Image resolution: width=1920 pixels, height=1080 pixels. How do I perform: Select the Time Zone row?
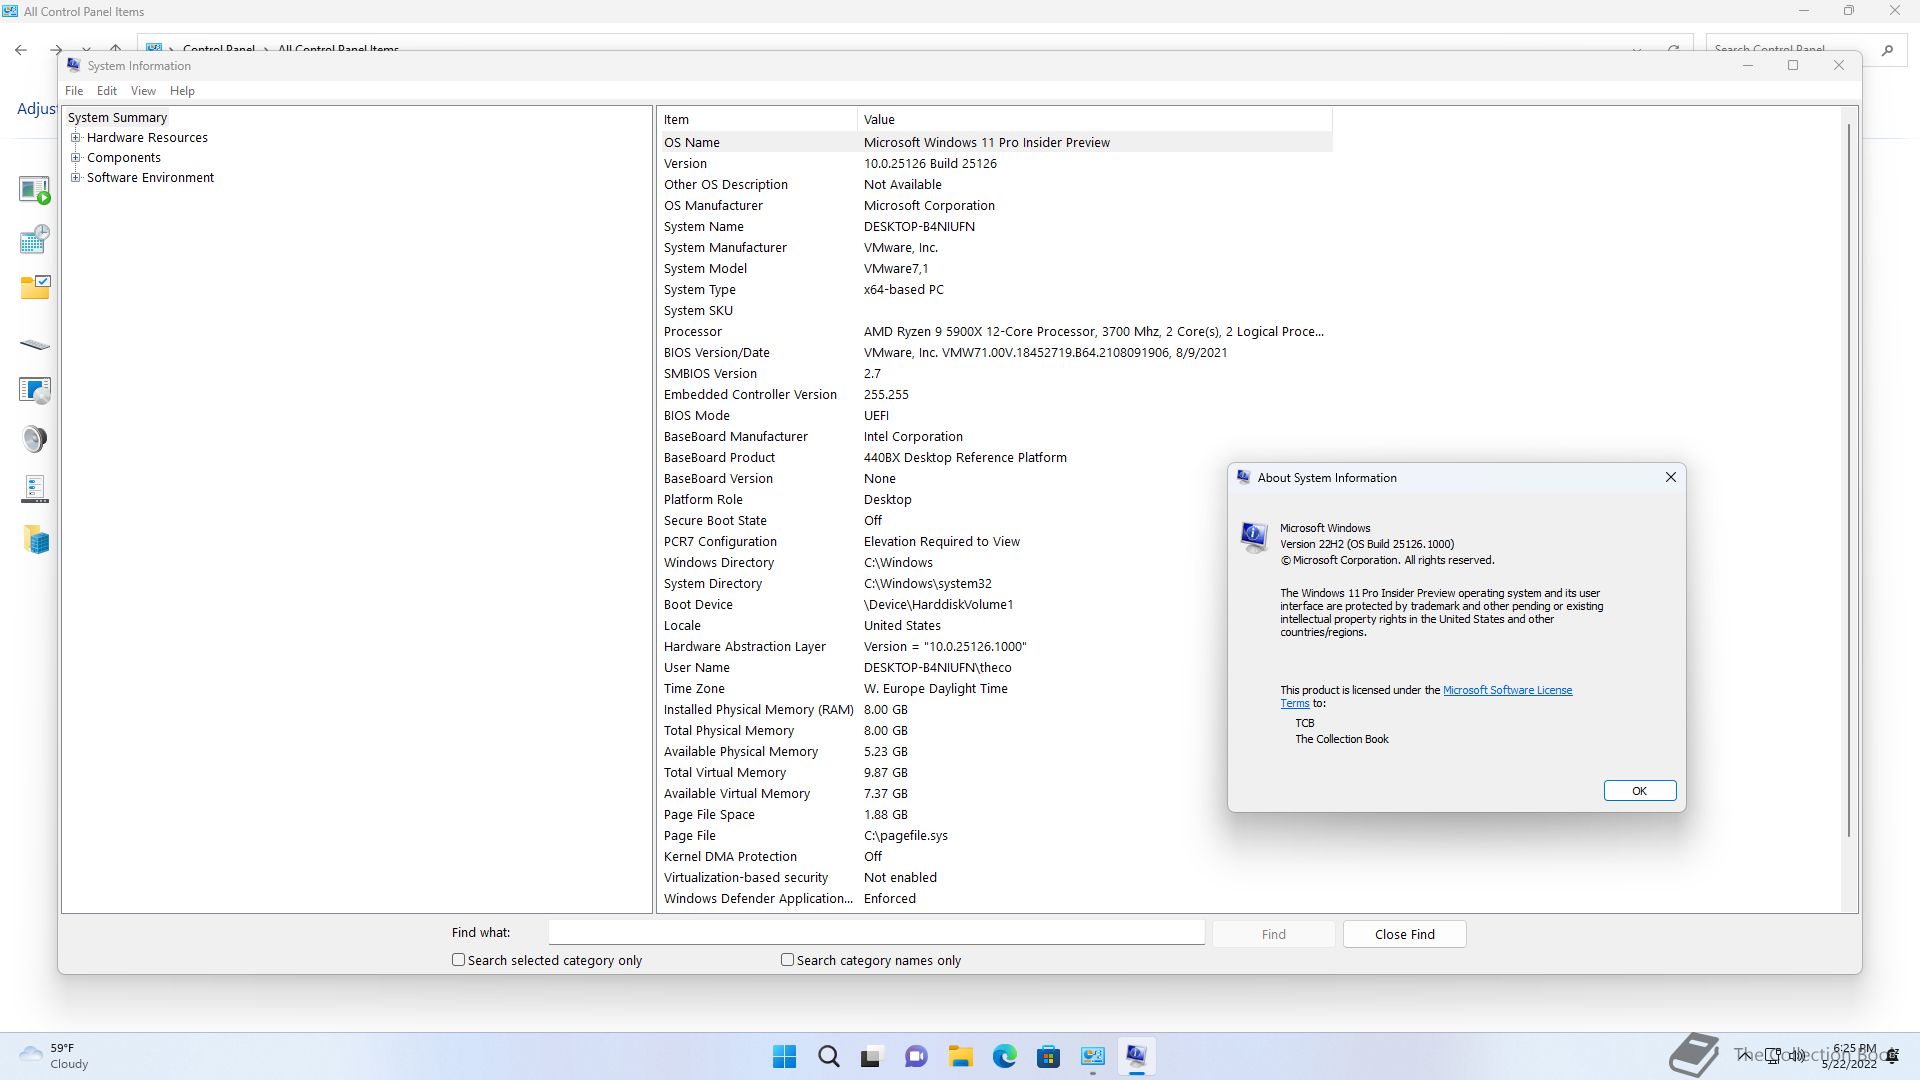tap(995, 689)
